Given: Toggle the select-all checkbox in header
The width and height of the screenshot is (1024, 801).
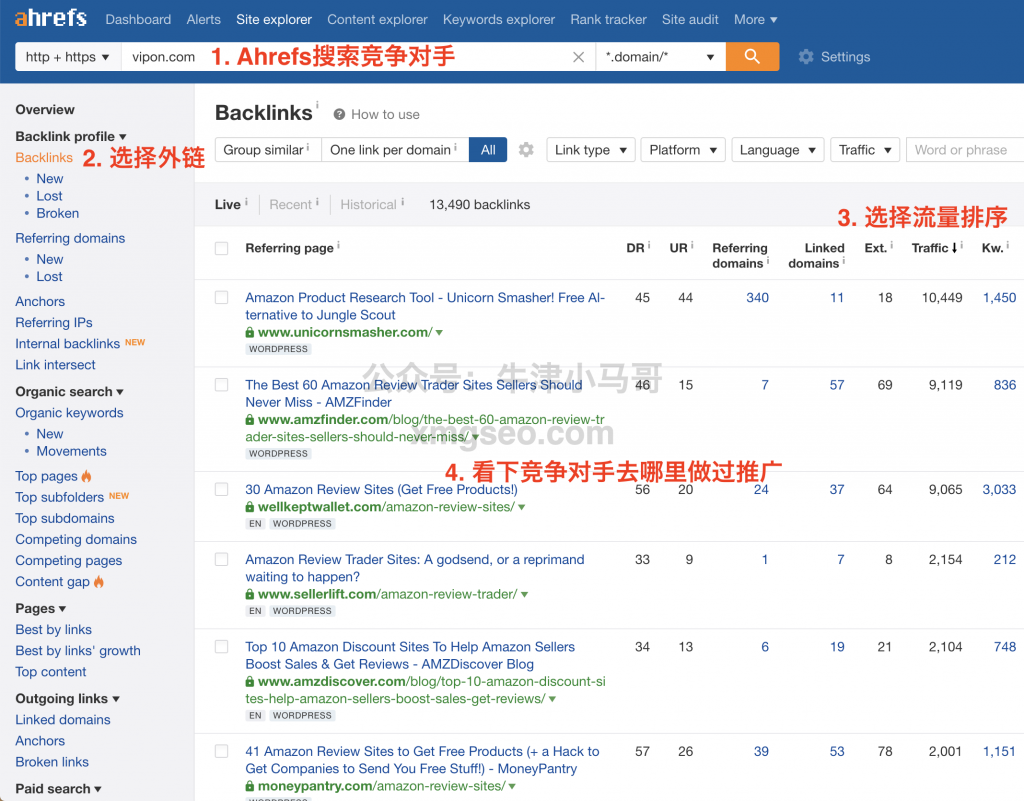Looking at the screenshot, I should point(222,248).
